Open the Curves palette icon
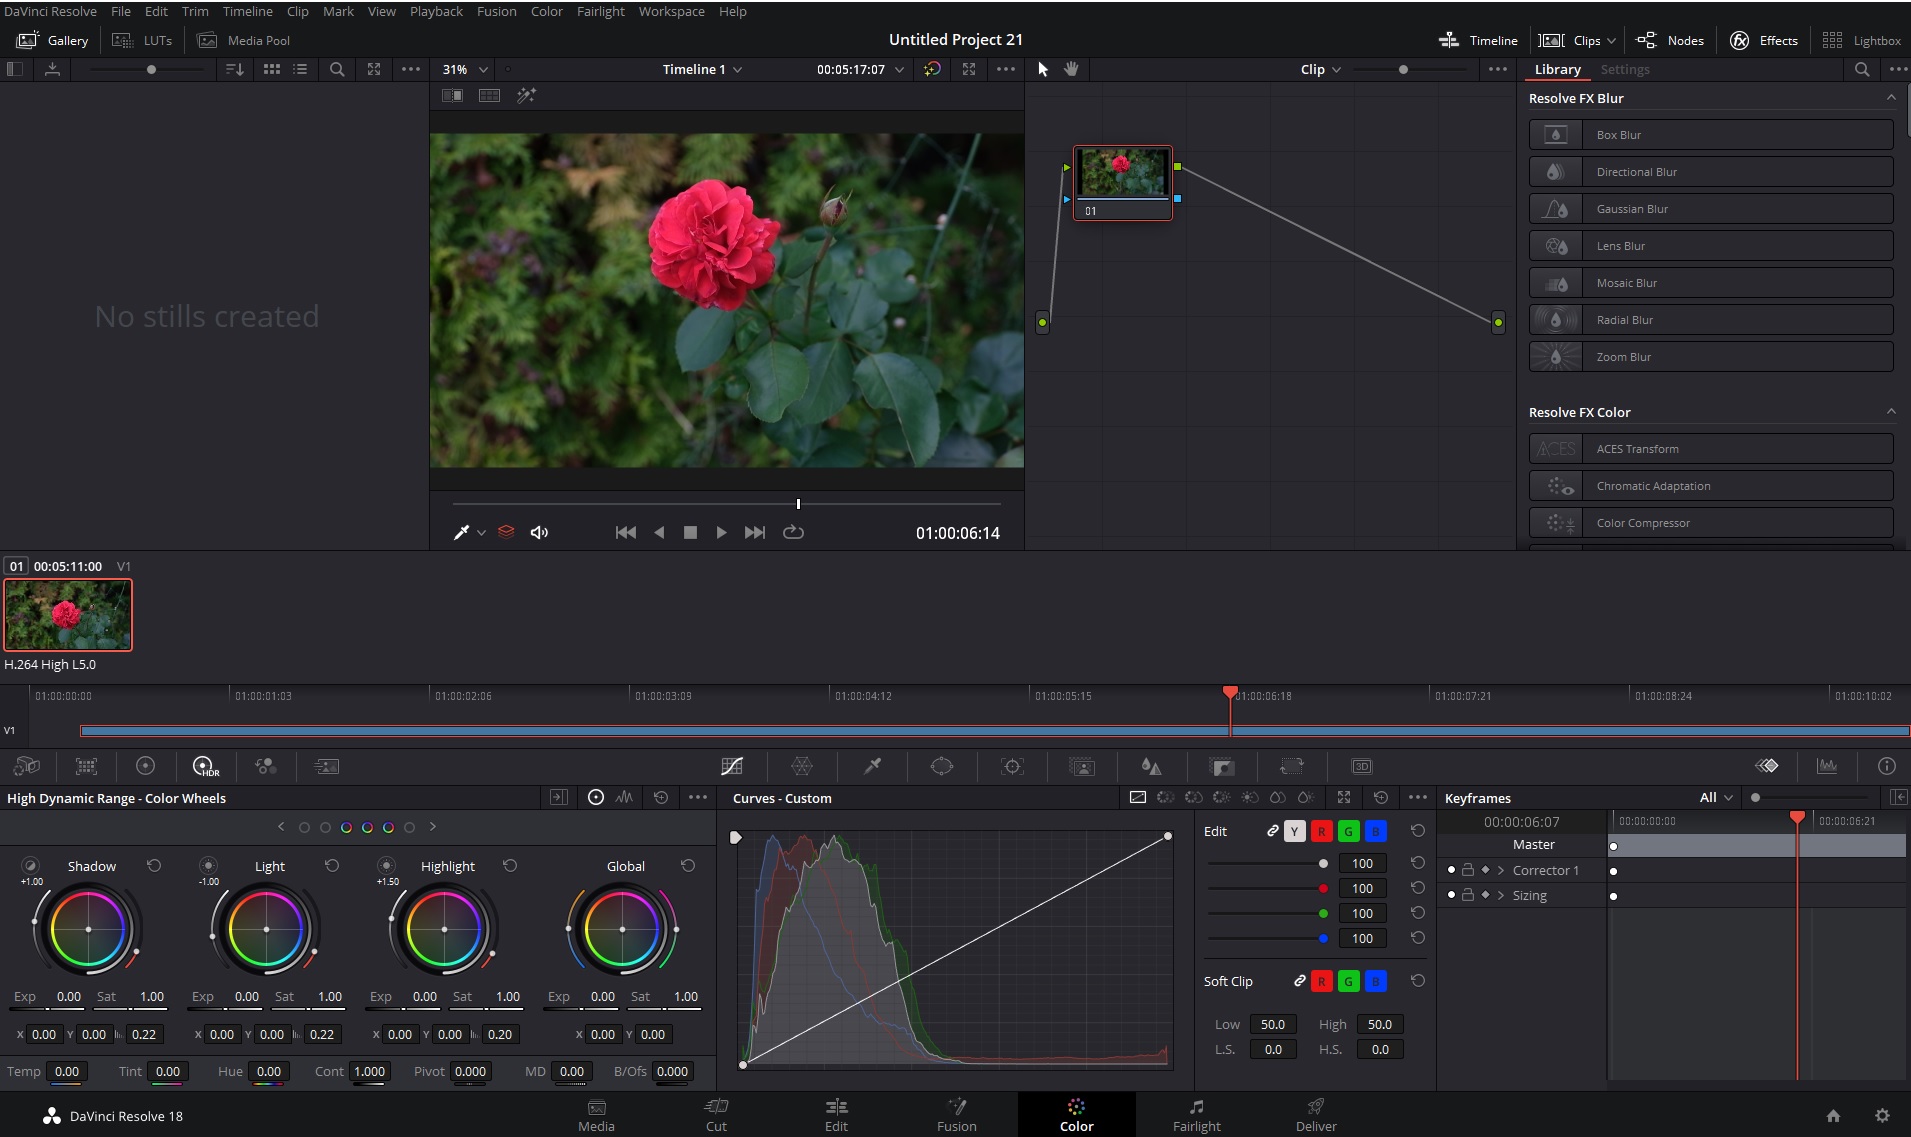The width and height of the screenshot is (1911, 1137). (x=732, y=766)
